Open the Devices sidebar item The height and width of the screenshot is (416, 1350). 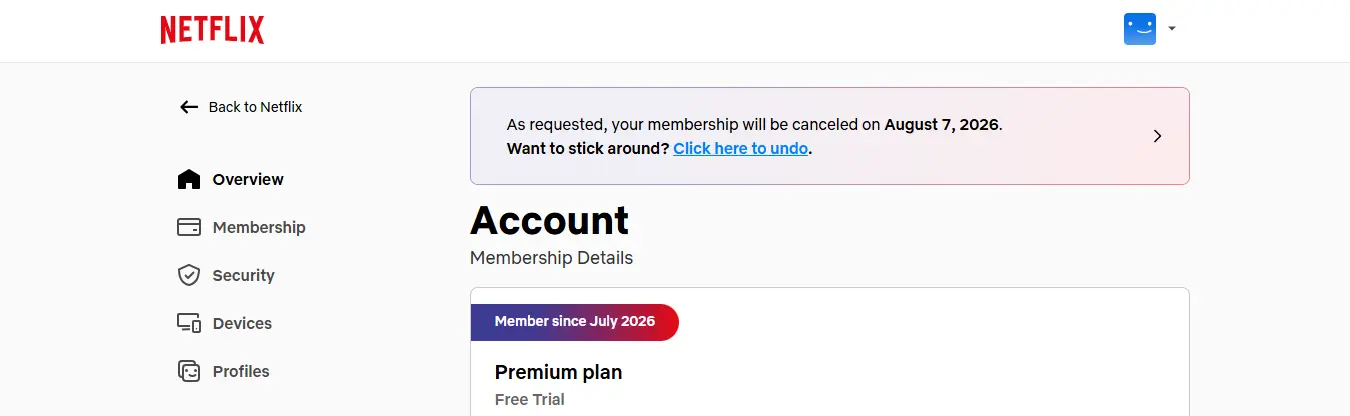point(242,323)
